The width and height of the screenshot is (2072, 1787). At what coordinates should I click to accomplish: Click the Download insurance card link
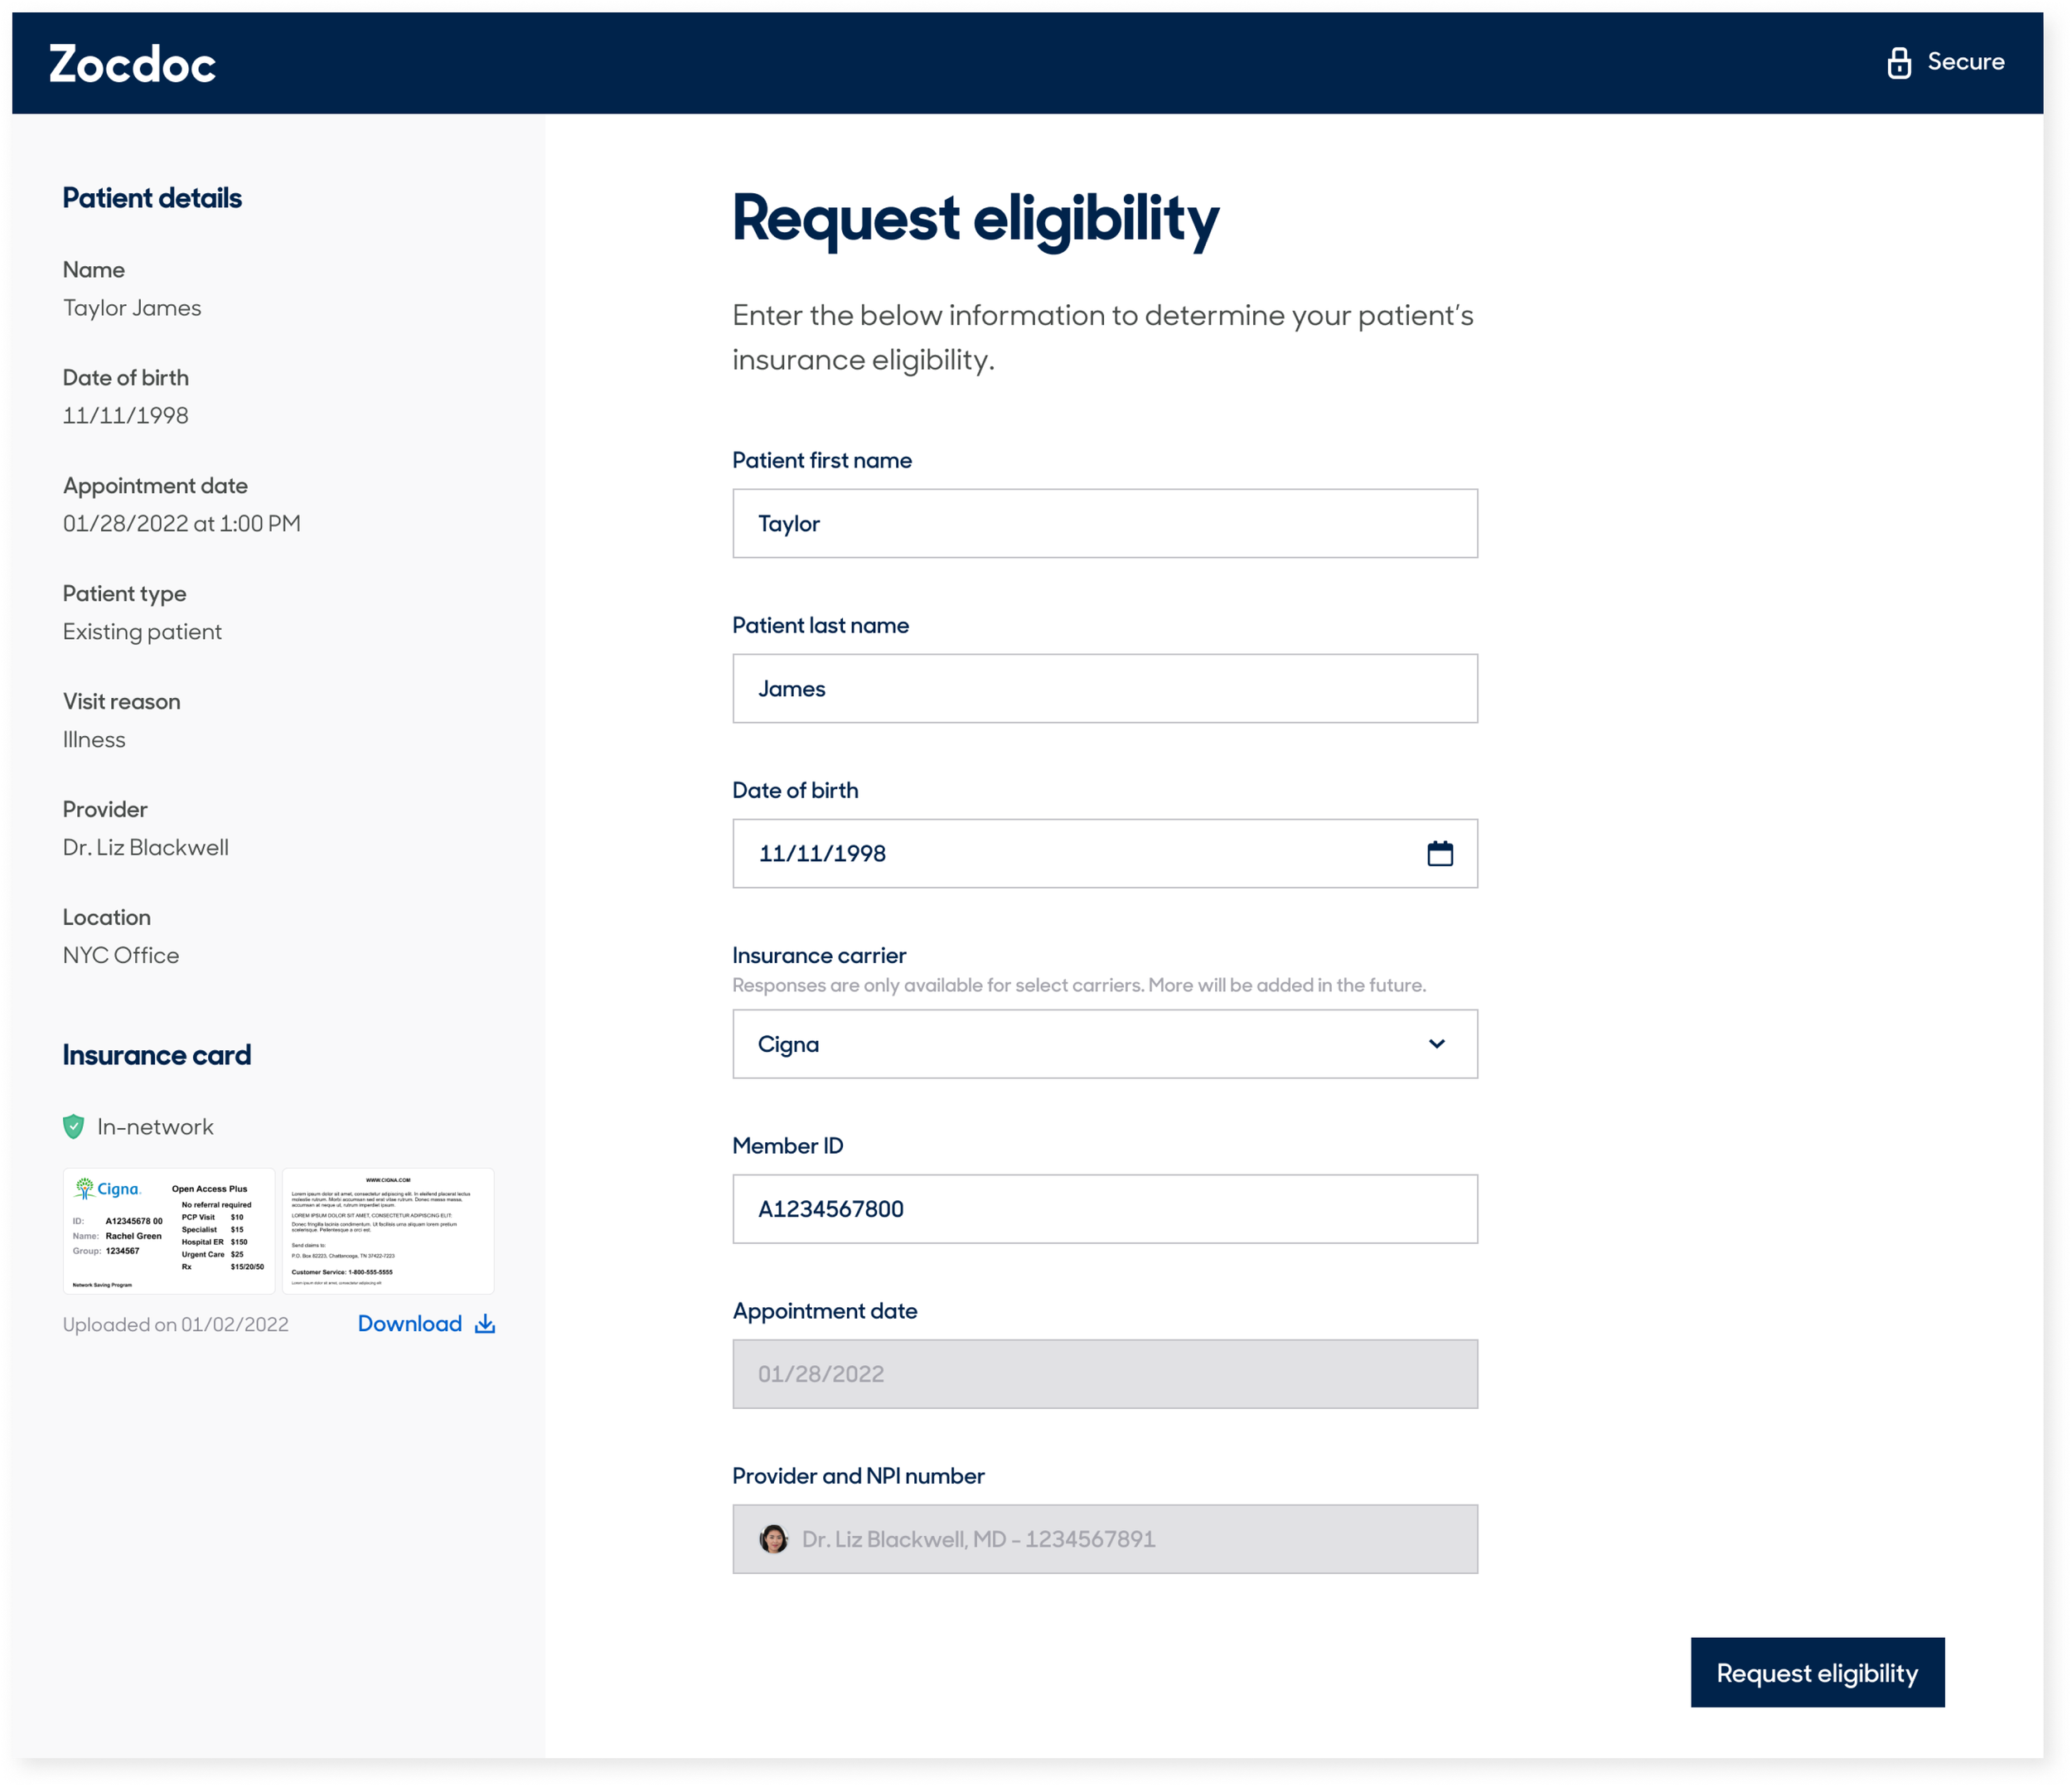point(410,1324)
